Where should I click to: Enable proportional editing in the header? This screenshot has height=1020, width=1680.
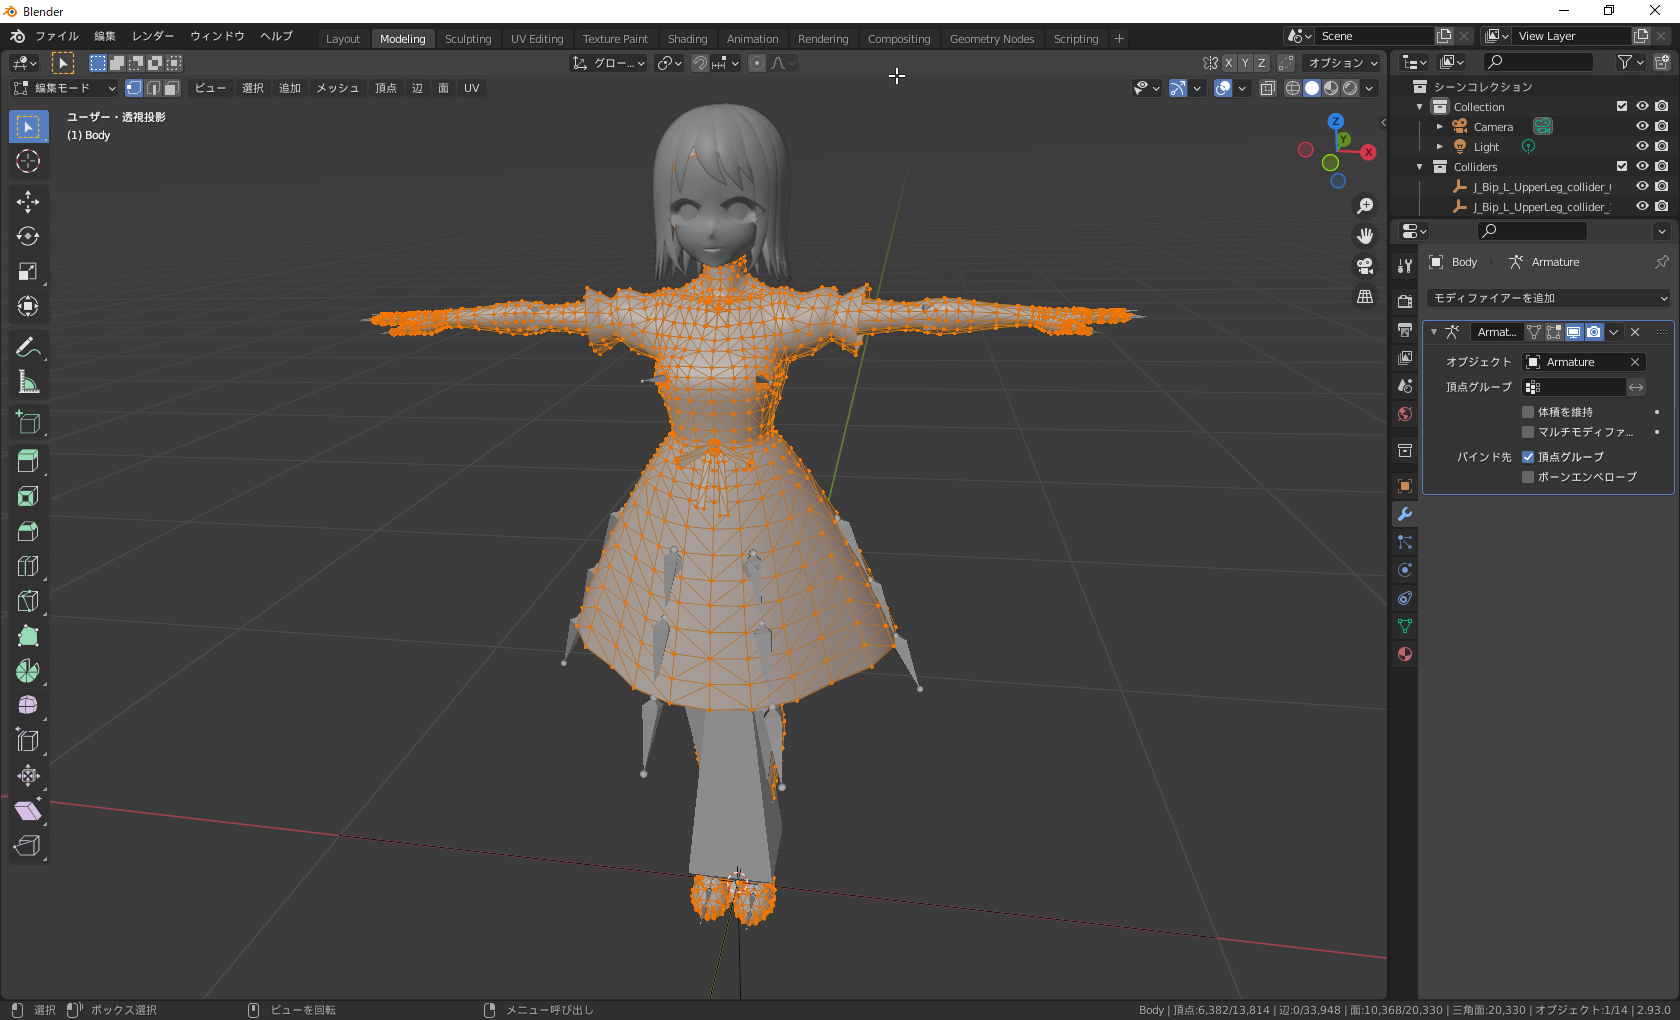(x=757, y=63)
